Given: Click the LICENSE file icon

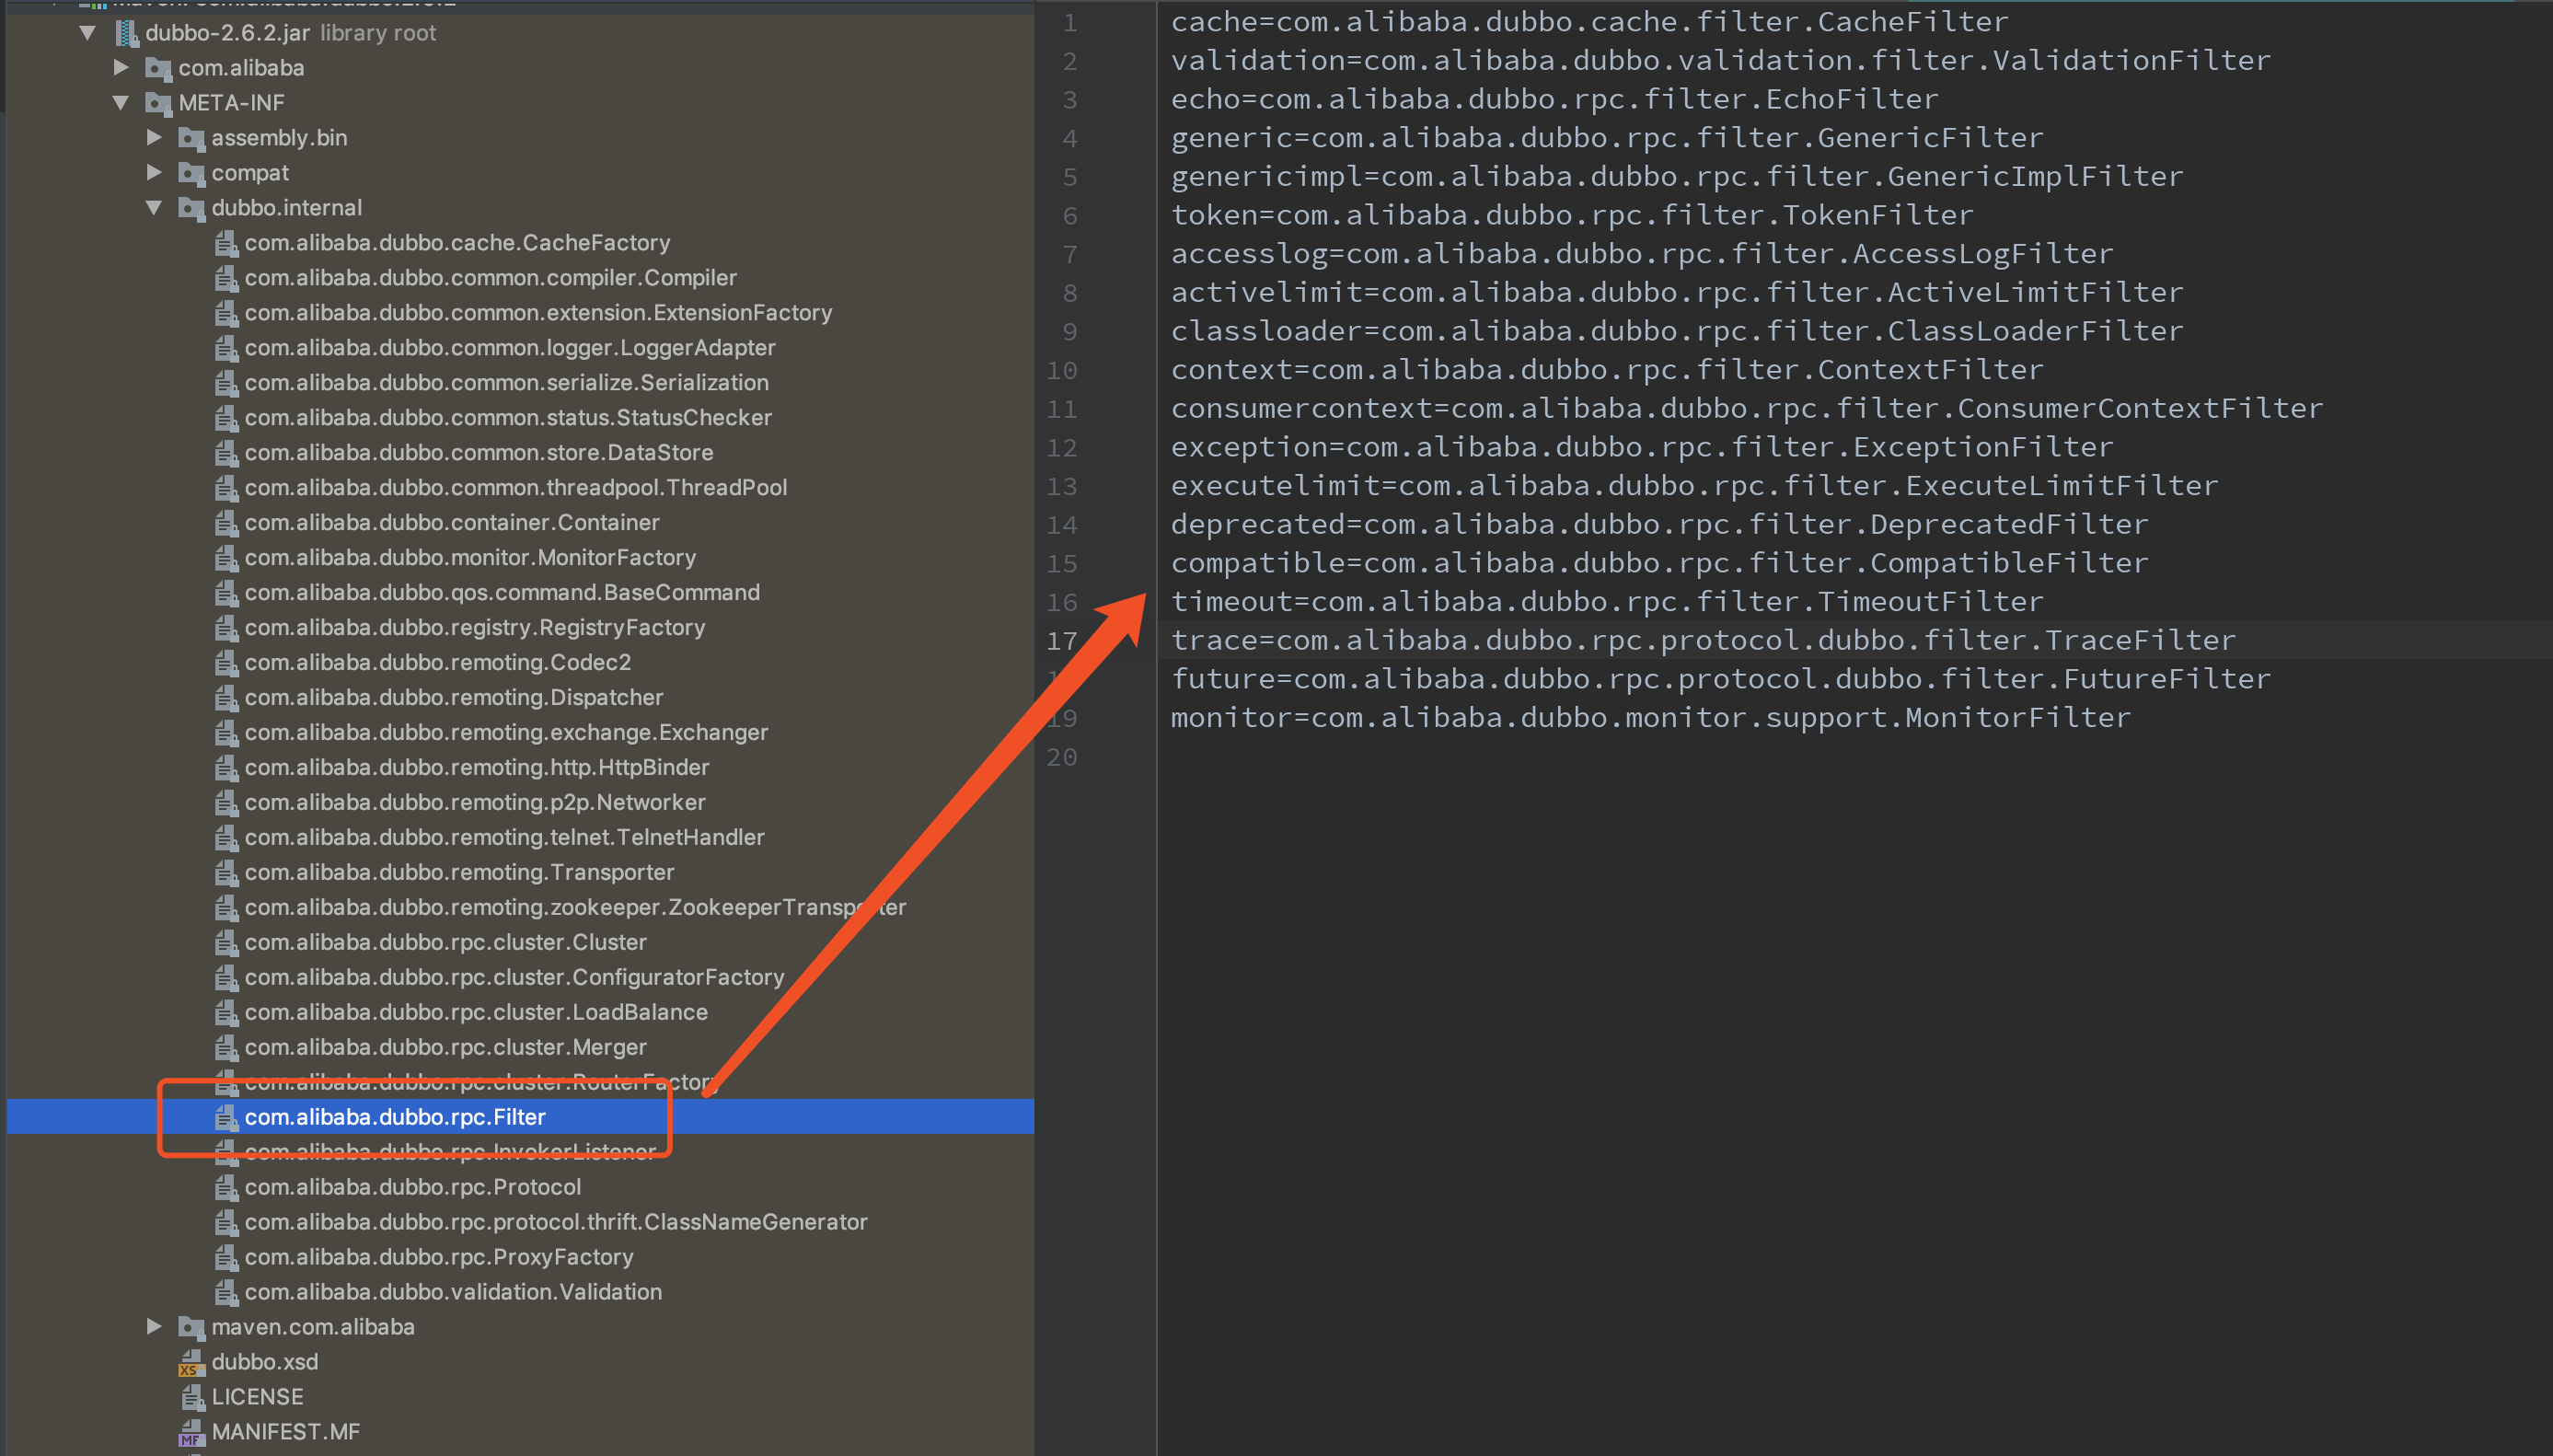Looking at the screenshot, I should pos(191,1397).
